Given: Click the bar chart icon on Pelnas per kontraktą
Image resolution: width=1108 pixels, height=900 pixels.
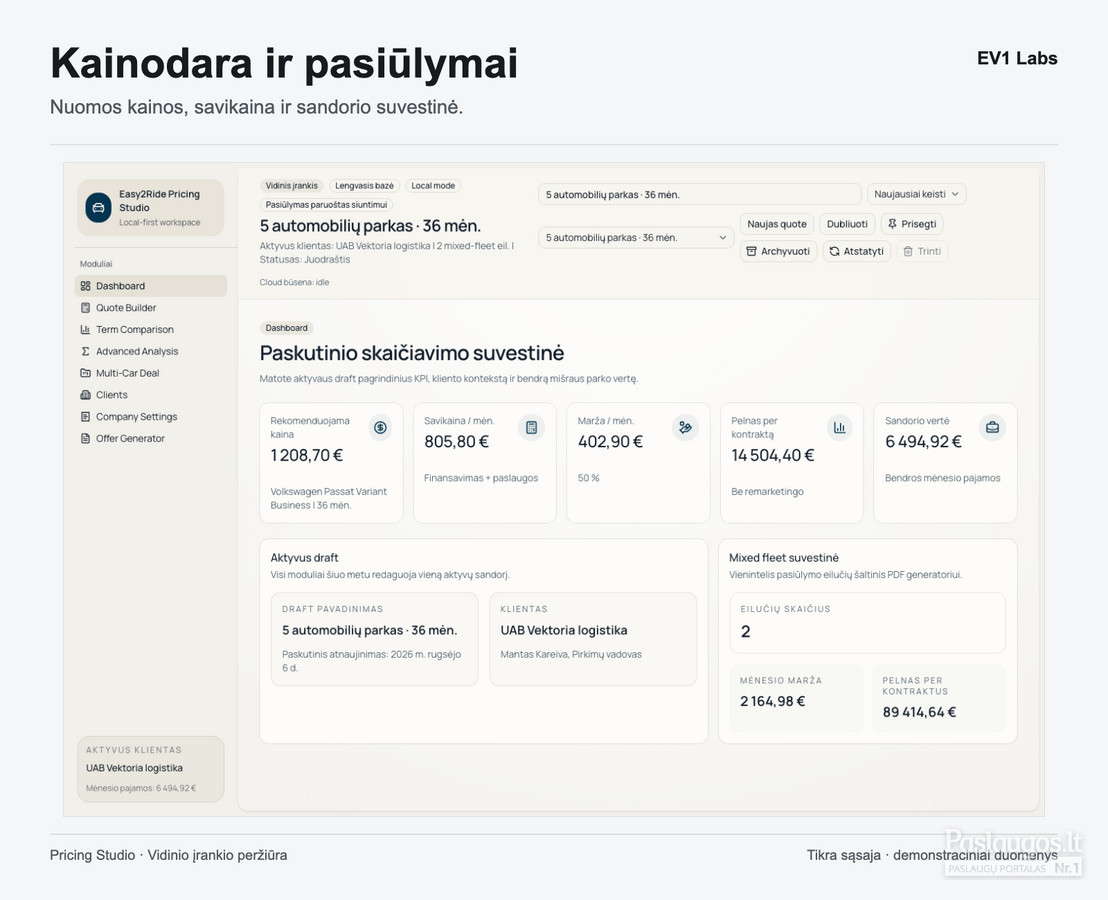Looking at the screenshot, I should point(839,427).
